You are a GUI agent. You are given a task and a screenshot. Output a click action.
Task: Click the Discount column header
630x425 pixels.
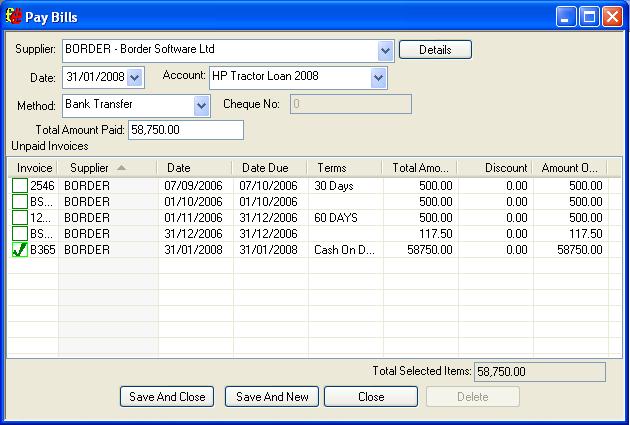[x=495, y=168]
